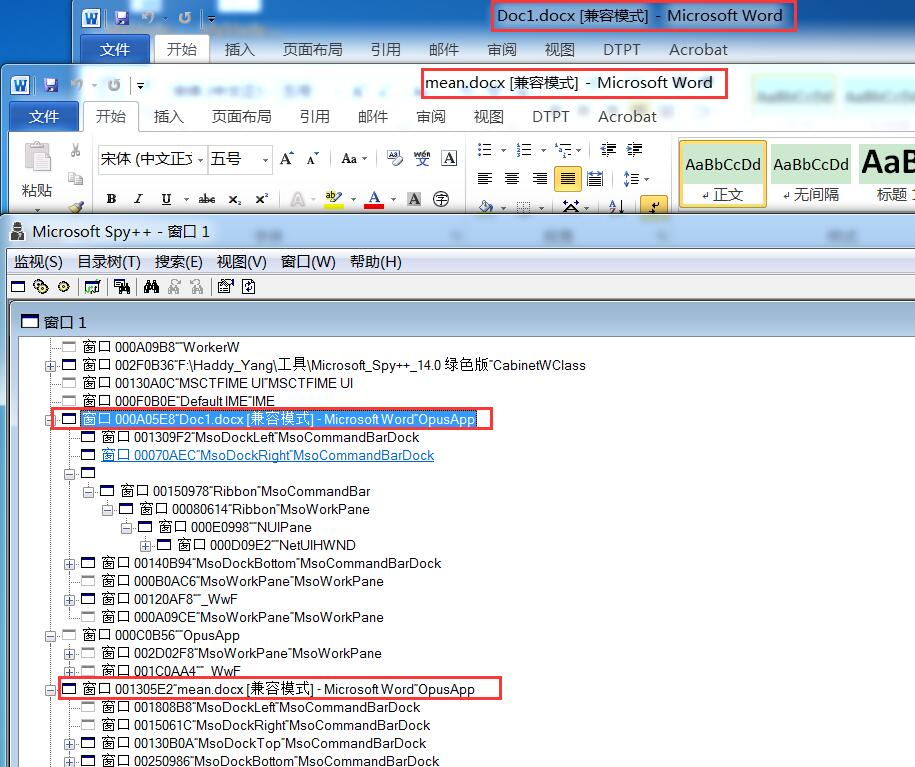Toggle the highlighted Justify alignment button
This screenshot has width=915, height=767.
[568, 179]
